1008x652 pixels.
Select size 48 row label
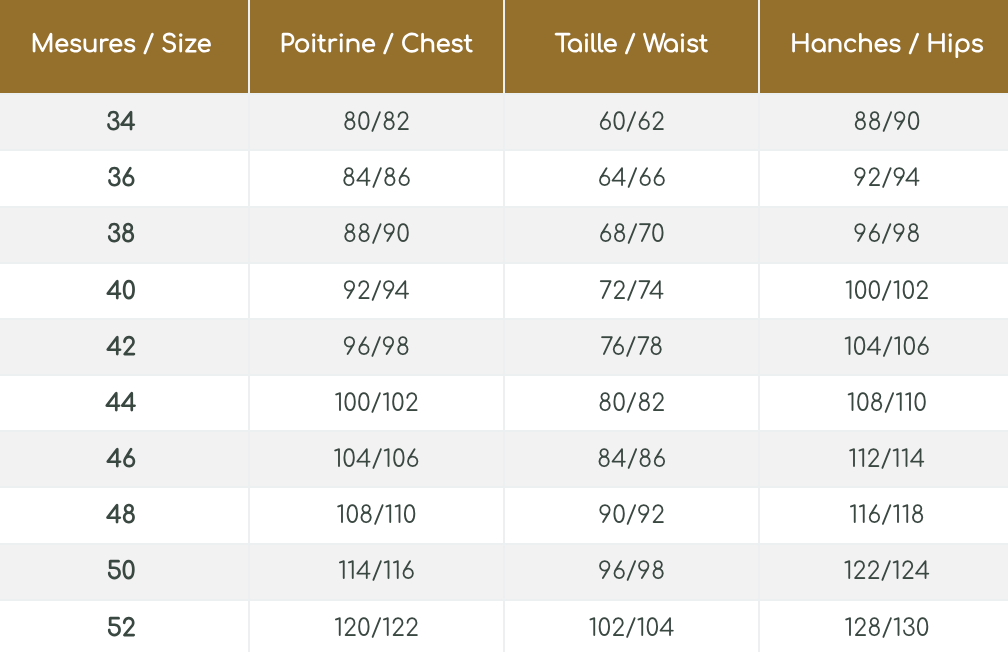121,514
